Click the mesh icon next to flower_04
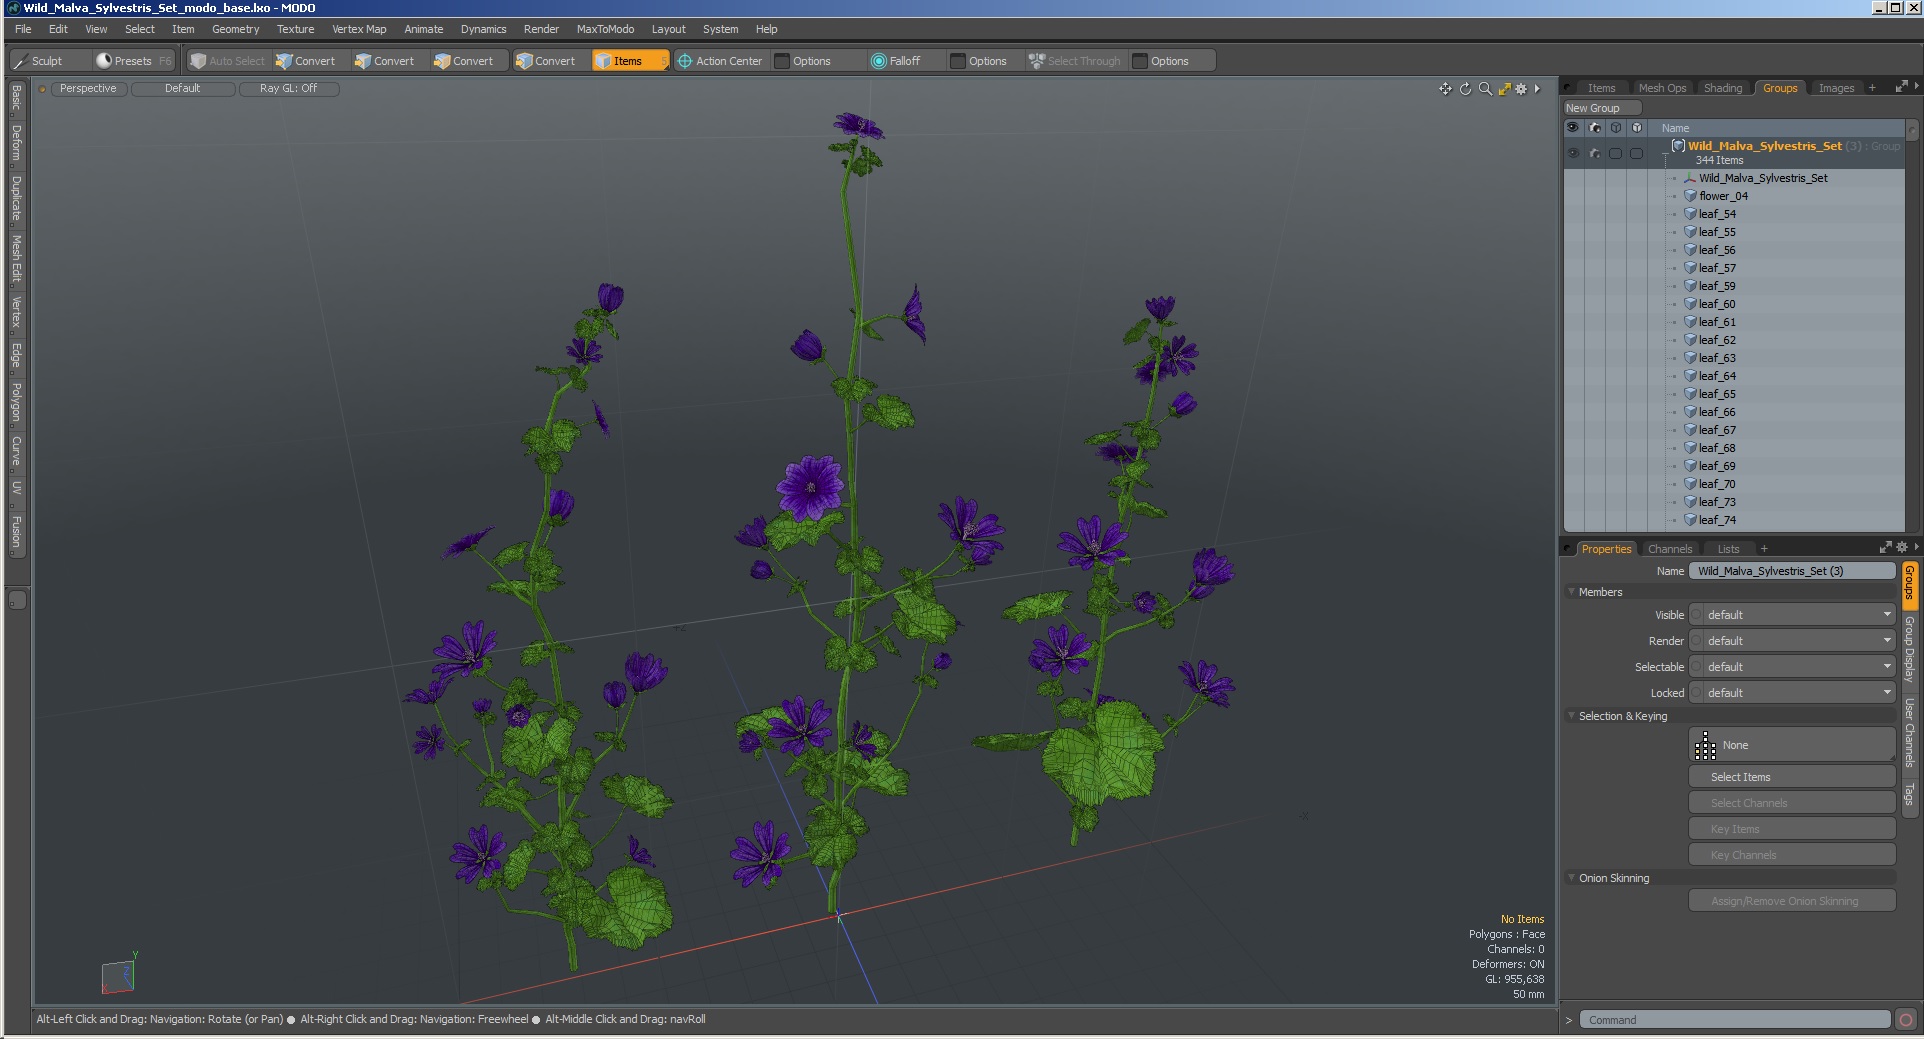This screenshot has width=1924, height=1039. [1690, 196]
